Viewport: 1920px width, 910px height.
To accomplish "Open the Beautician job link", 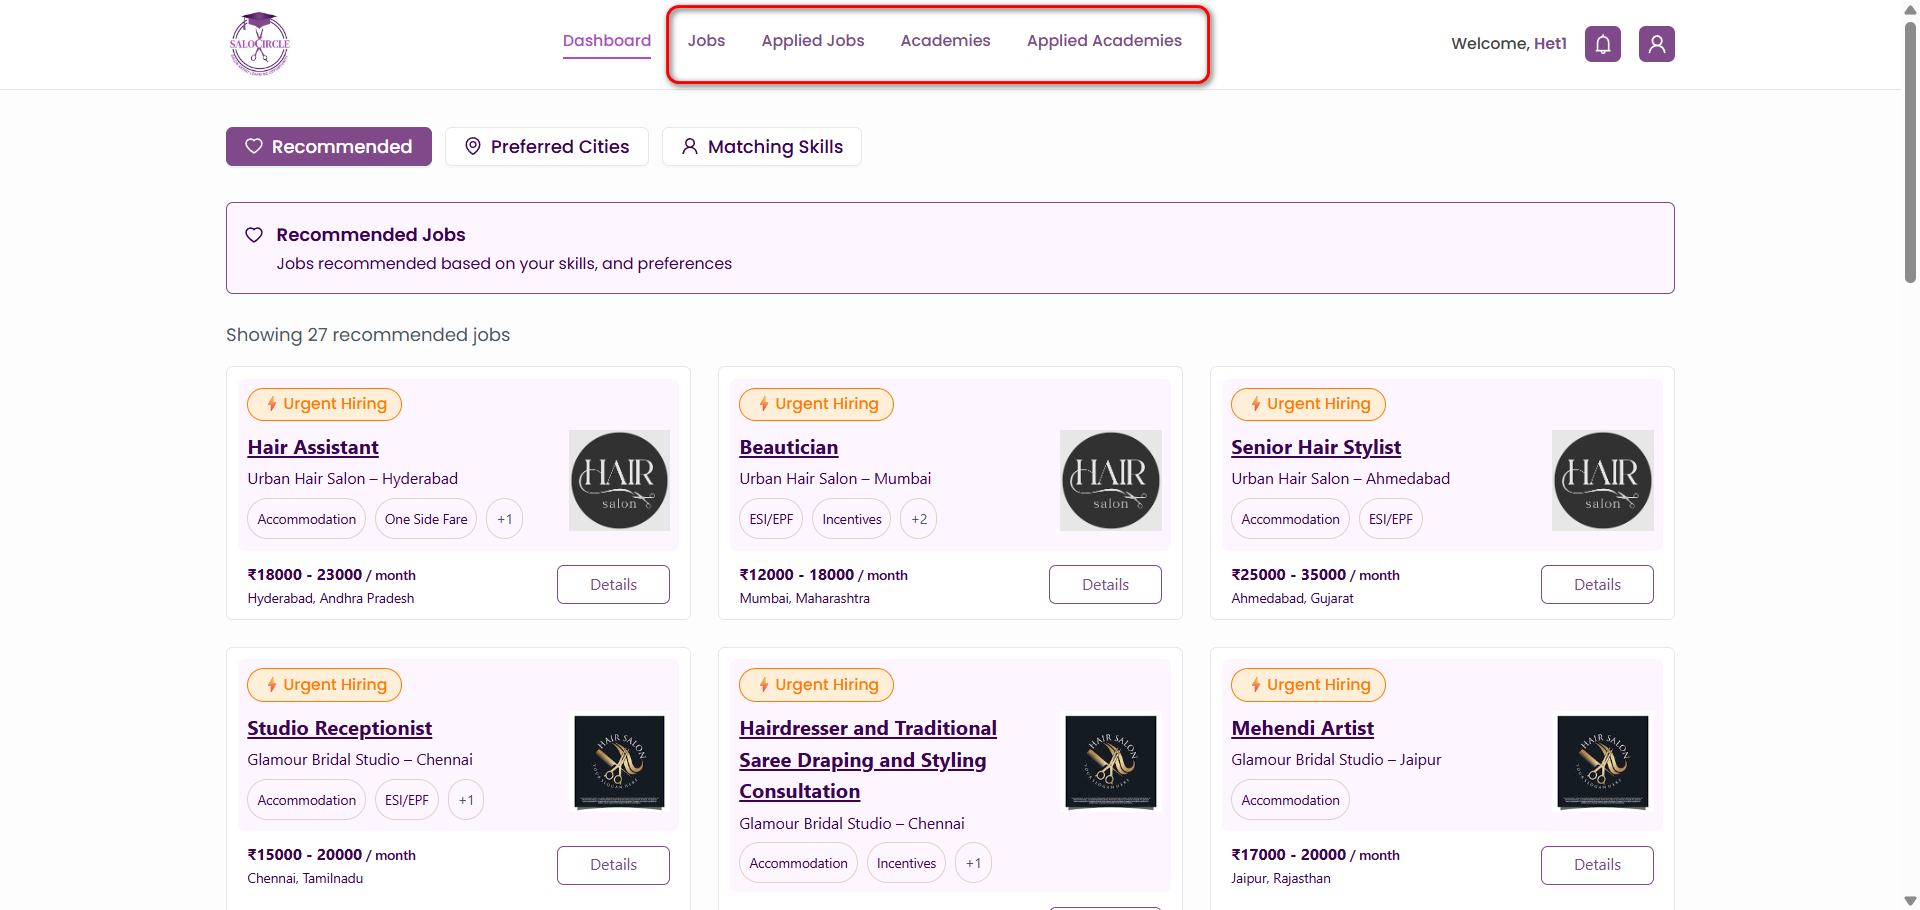I will [789, 447].
